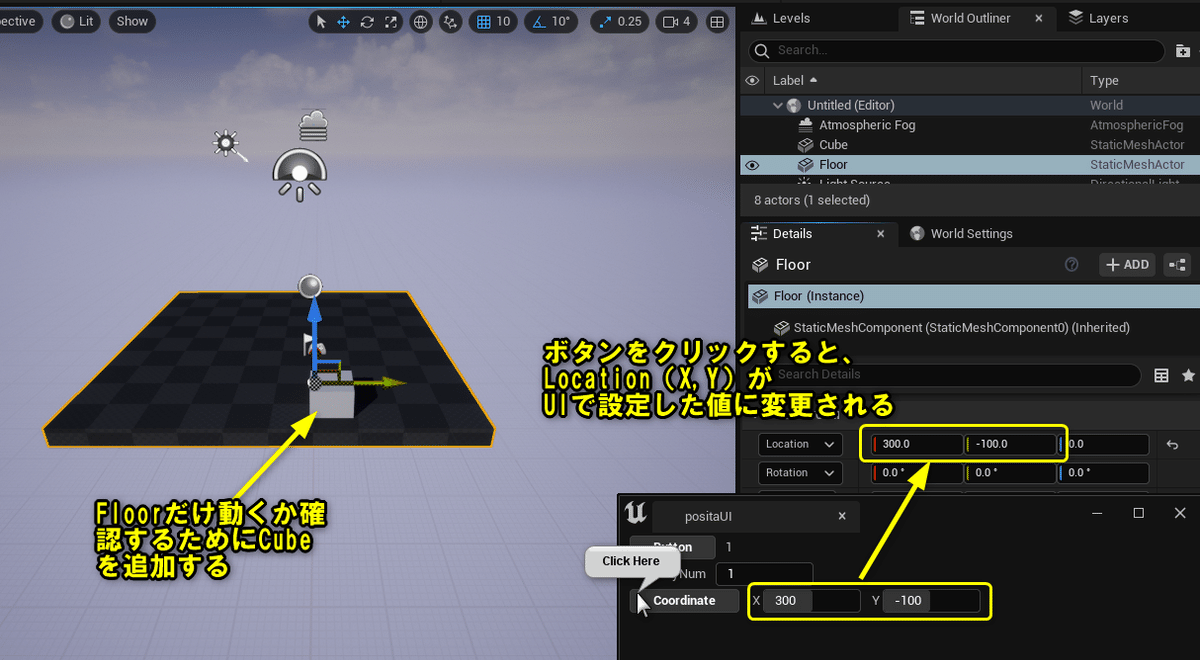Click Location X field showing 300.0
Screen dimensions: 1200x660
click(x=918, y=444)
